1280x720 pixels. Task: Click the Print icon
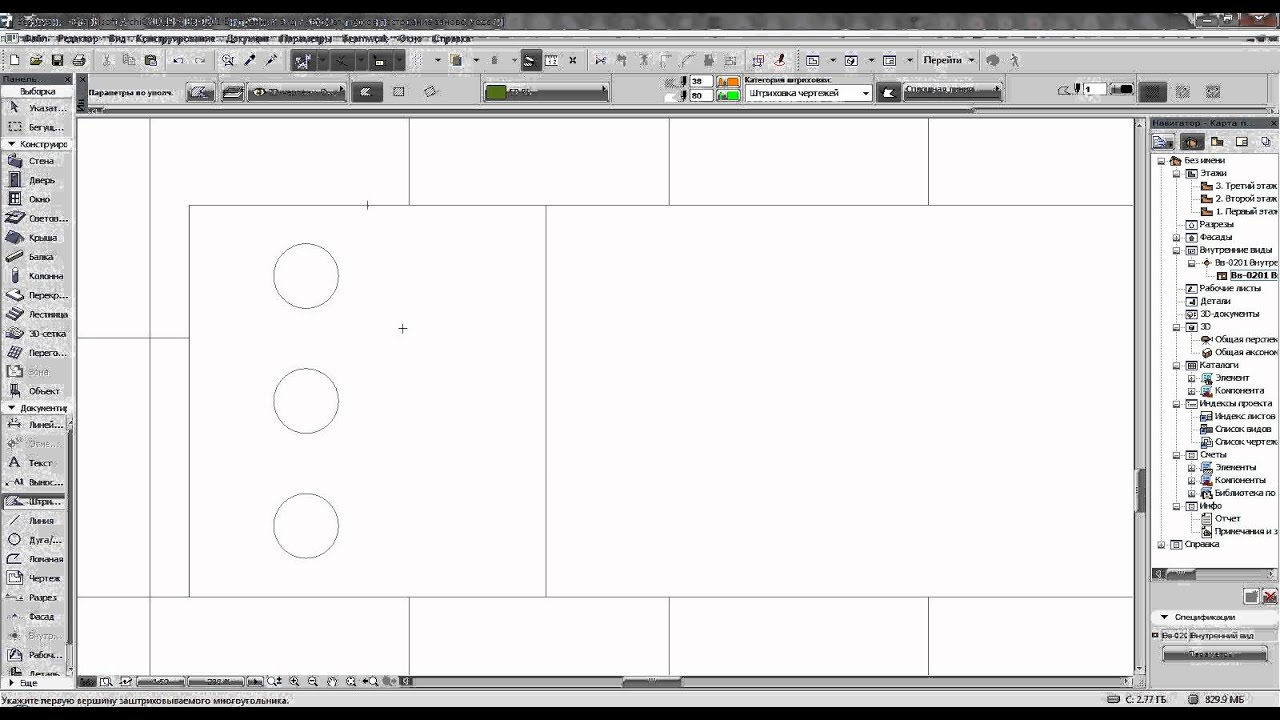tap(79, 60)
